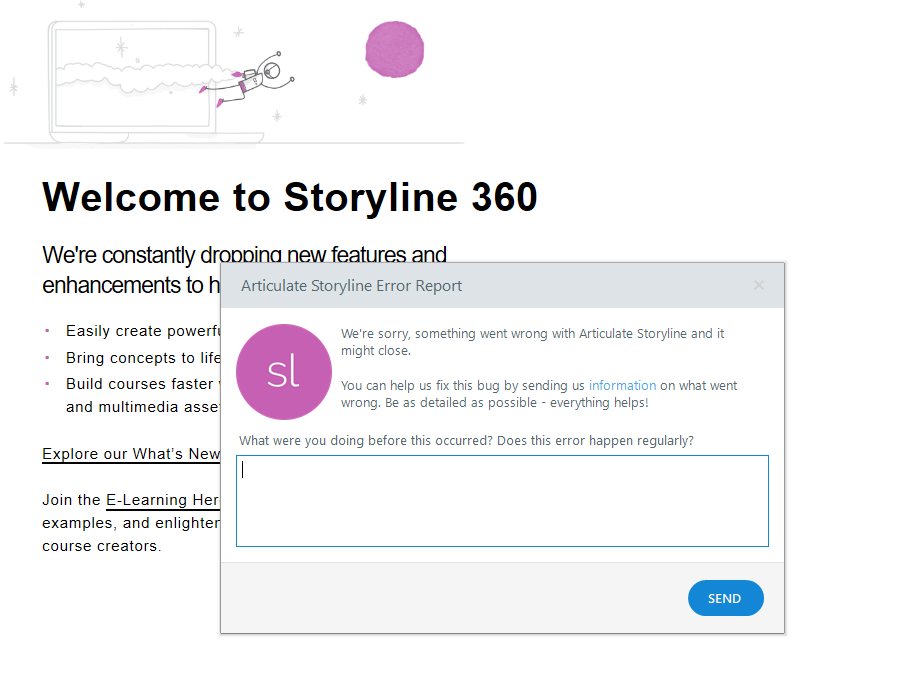The height and width of the screenshot is (685, 924).
Task: Open the E-Learning Heroes link
Action: click(162, 500)
